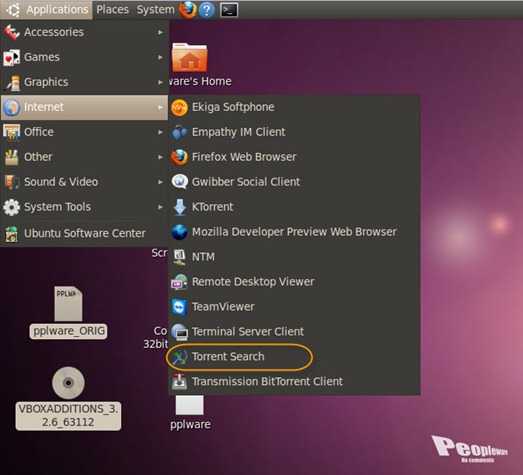
Task: Expand the Internet submenu arrow
Action: coord(160,107)
